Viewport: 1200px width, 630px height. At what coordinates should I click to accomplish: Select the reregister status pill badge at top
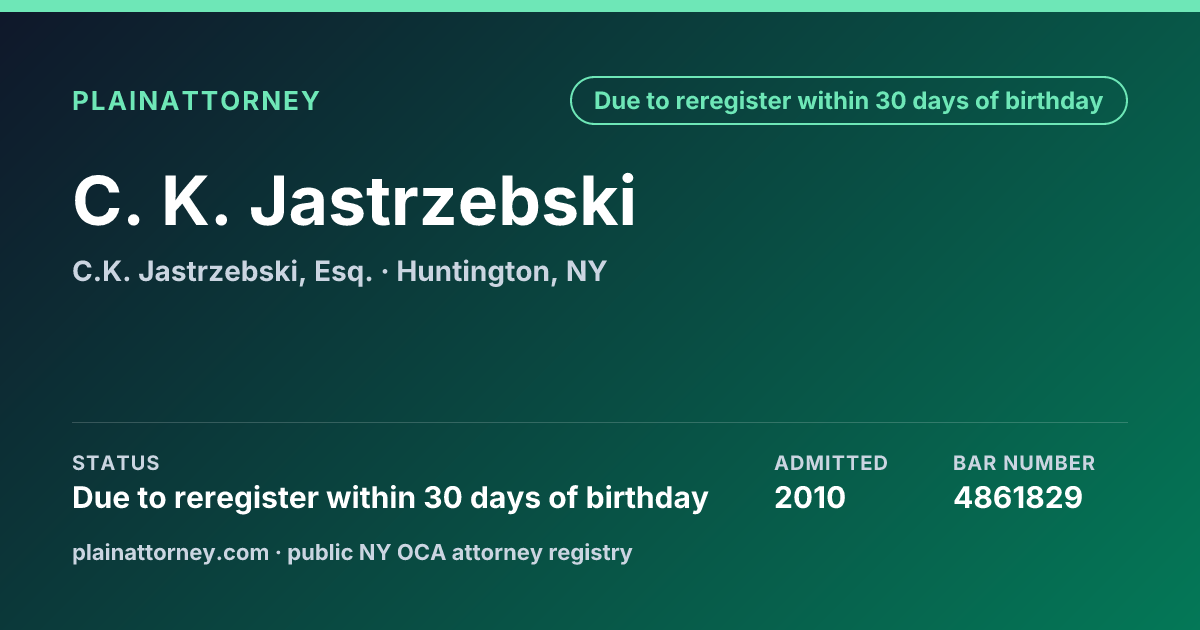(849, 101)
